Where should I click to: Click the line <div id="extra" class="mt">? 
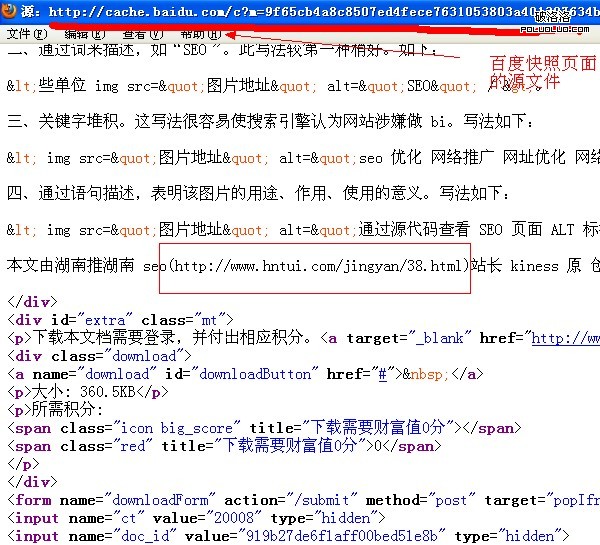pos(120,320)
